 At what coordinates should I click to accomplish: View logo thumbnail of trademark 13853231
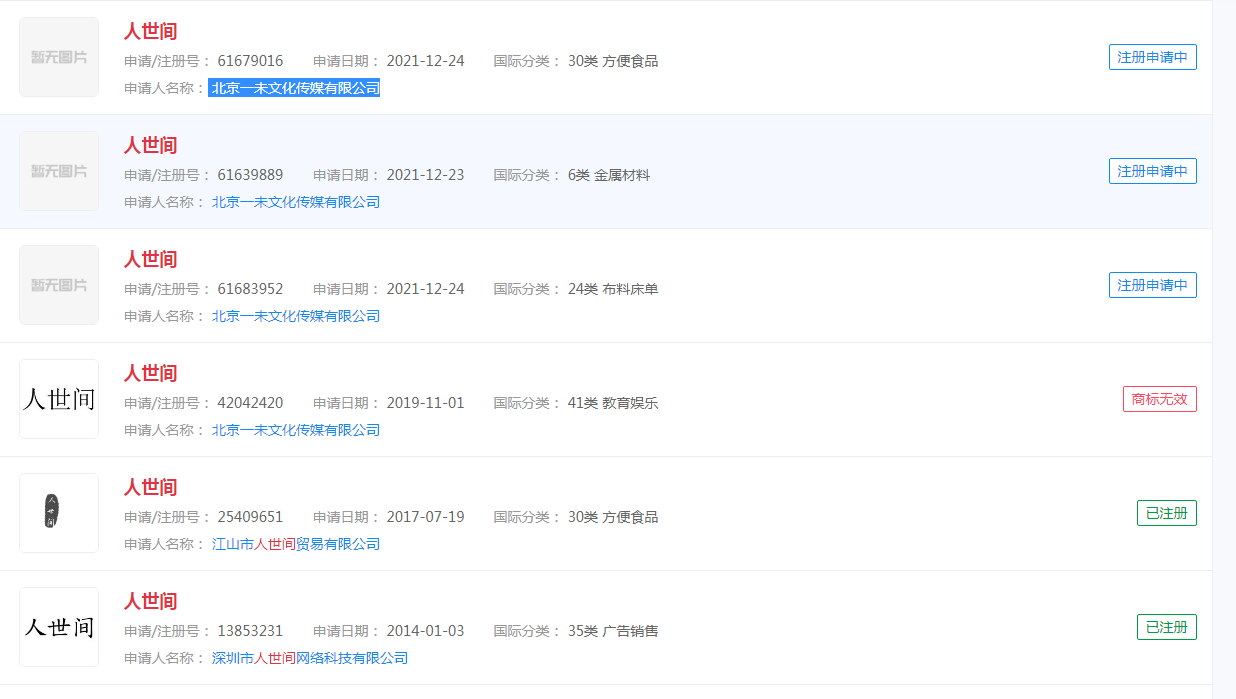click(x=59, y=627)
